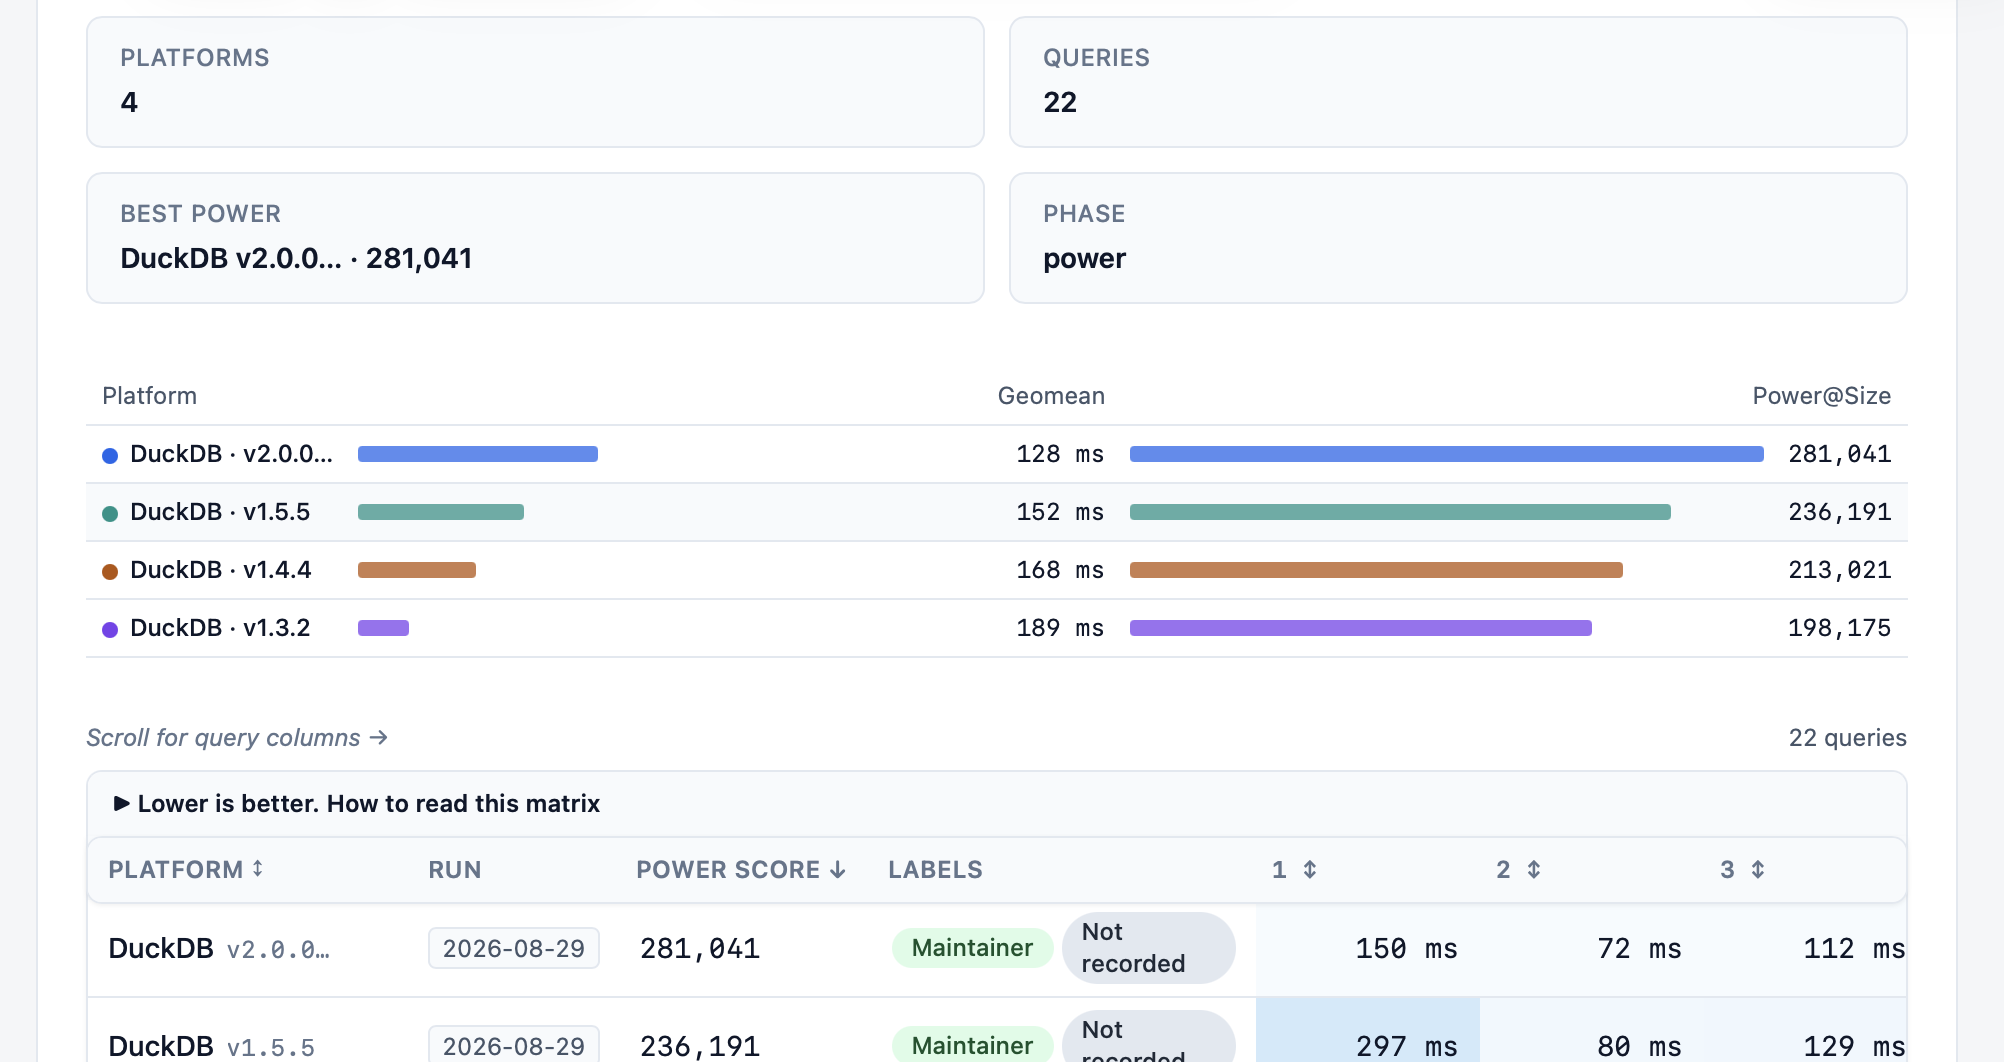The width and height of the screenshot is (2004, 1062).
Task: Click the teal dot for DuckDB v1.5.5
Action: tap(110, 513)
